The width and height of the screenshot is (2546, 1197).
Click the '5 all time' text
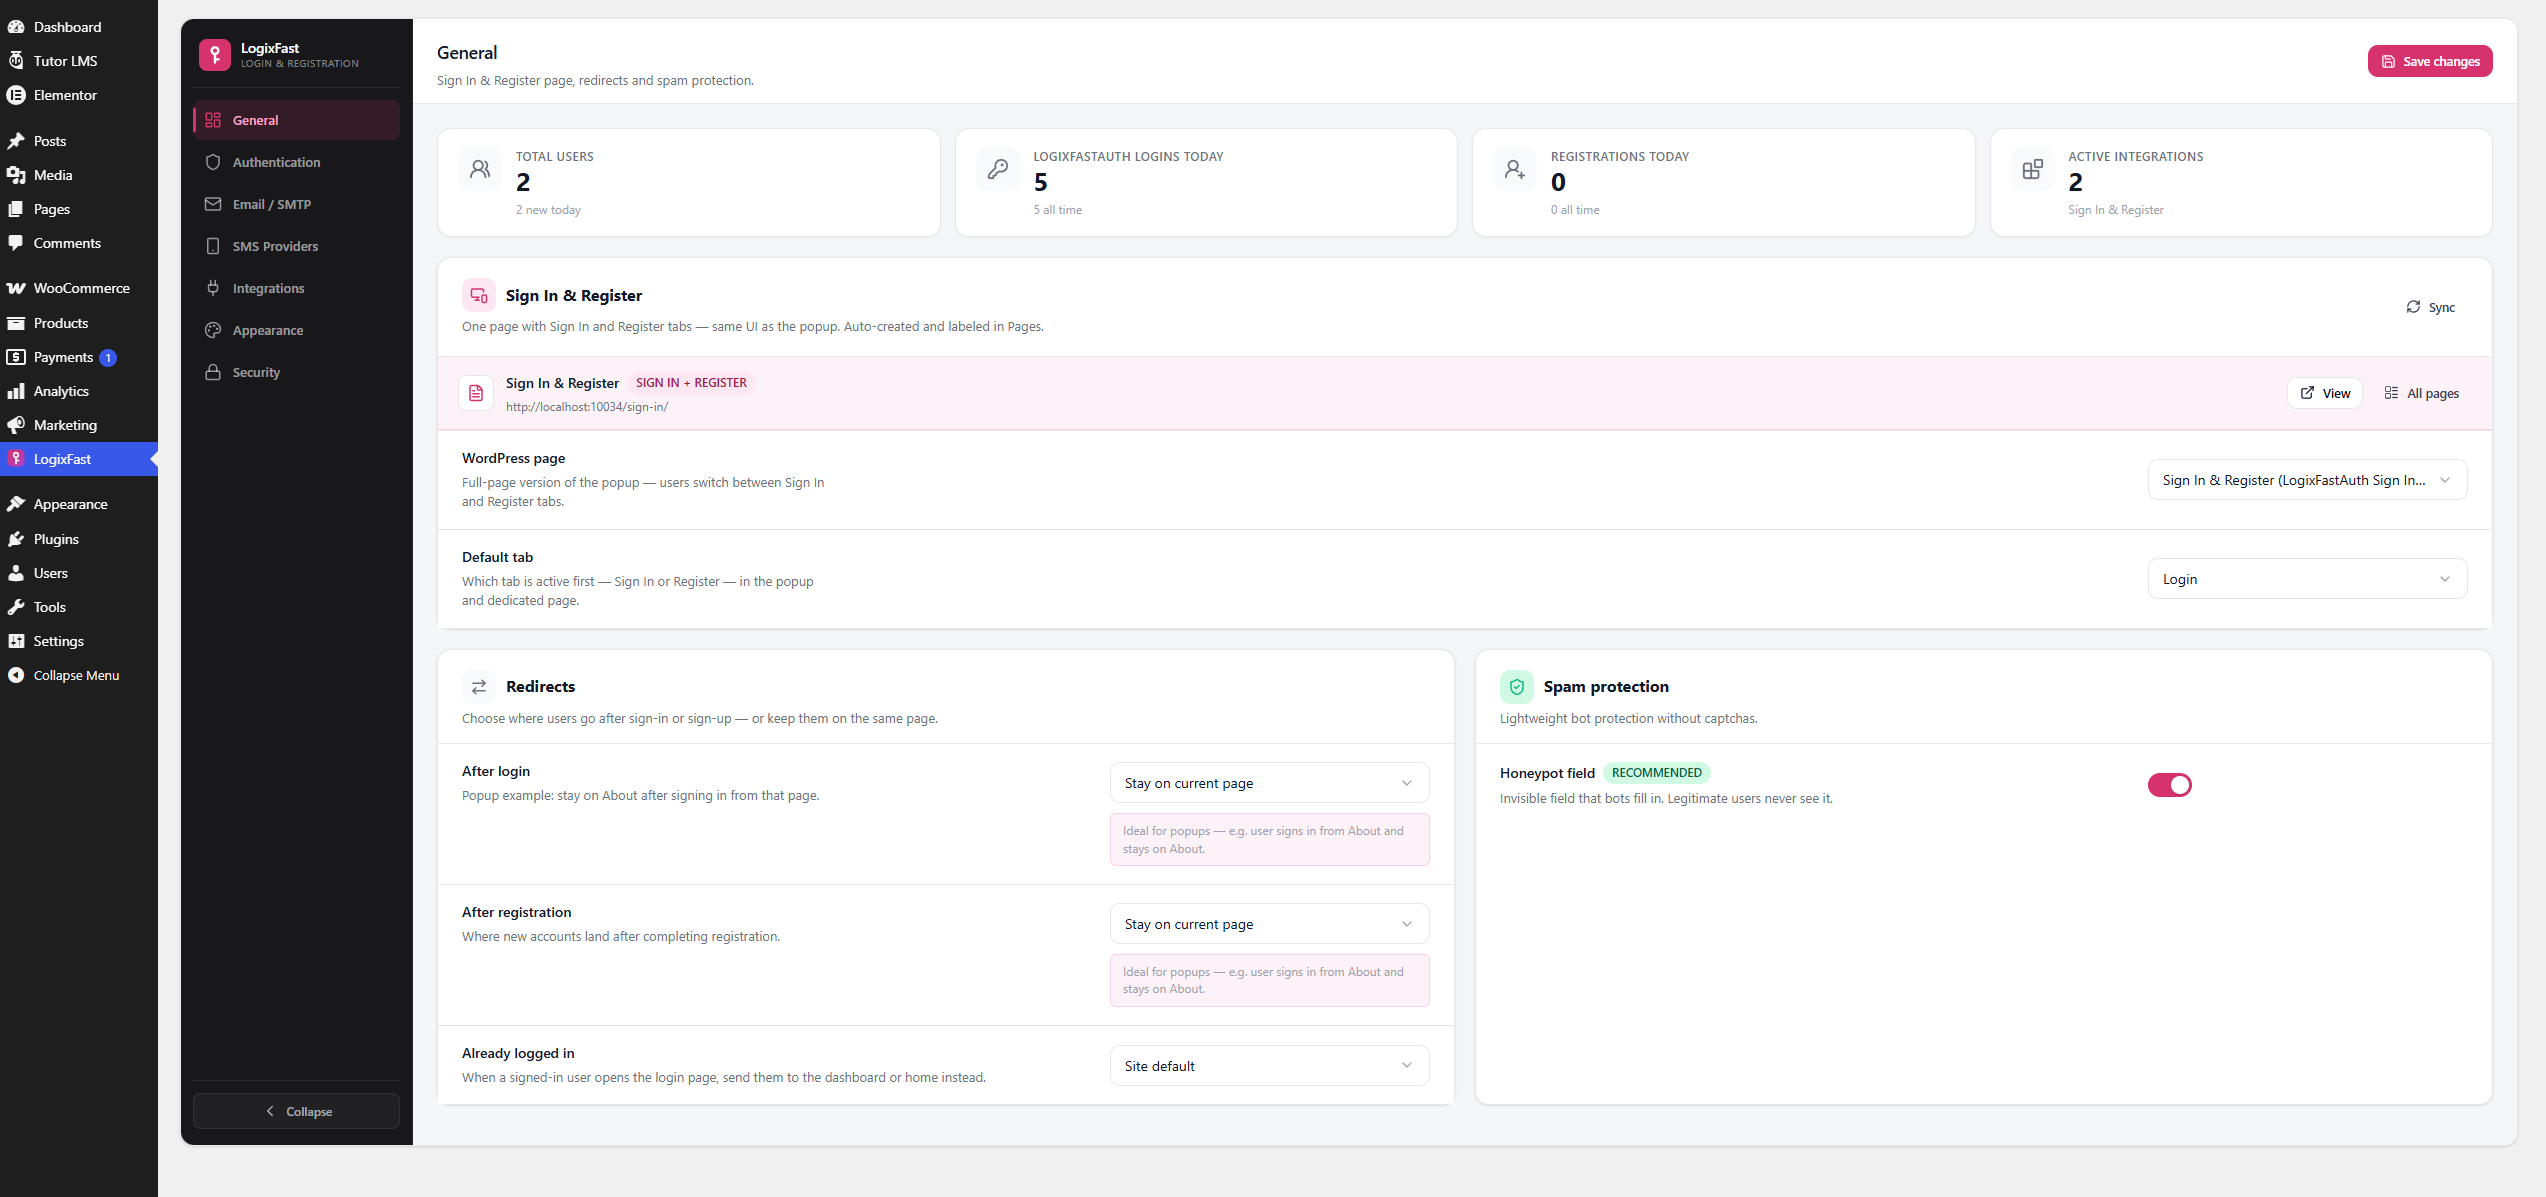coord(1058,210)
